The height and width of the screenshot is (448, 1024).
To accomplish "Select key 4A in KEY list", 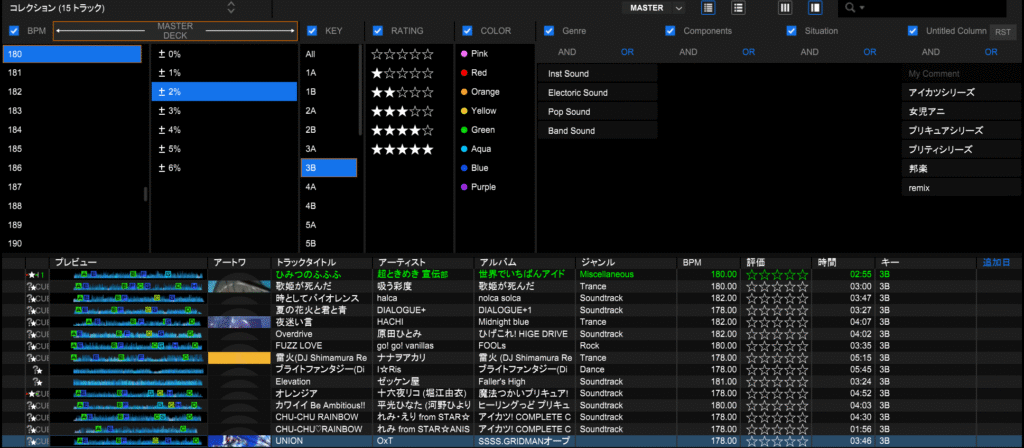I will (x=328, y=187).
